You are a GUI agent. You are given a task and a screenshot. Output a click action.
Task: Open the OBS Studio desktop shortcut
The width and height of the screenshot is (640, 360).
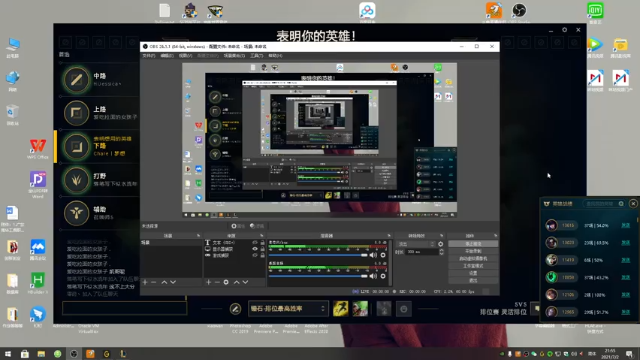(519, 12)
